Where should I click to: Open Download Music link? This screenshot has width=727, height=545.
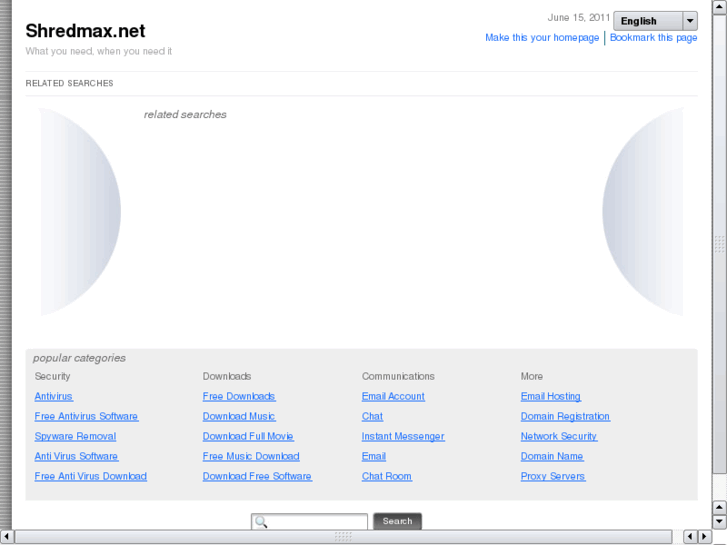tap(239, 417)
